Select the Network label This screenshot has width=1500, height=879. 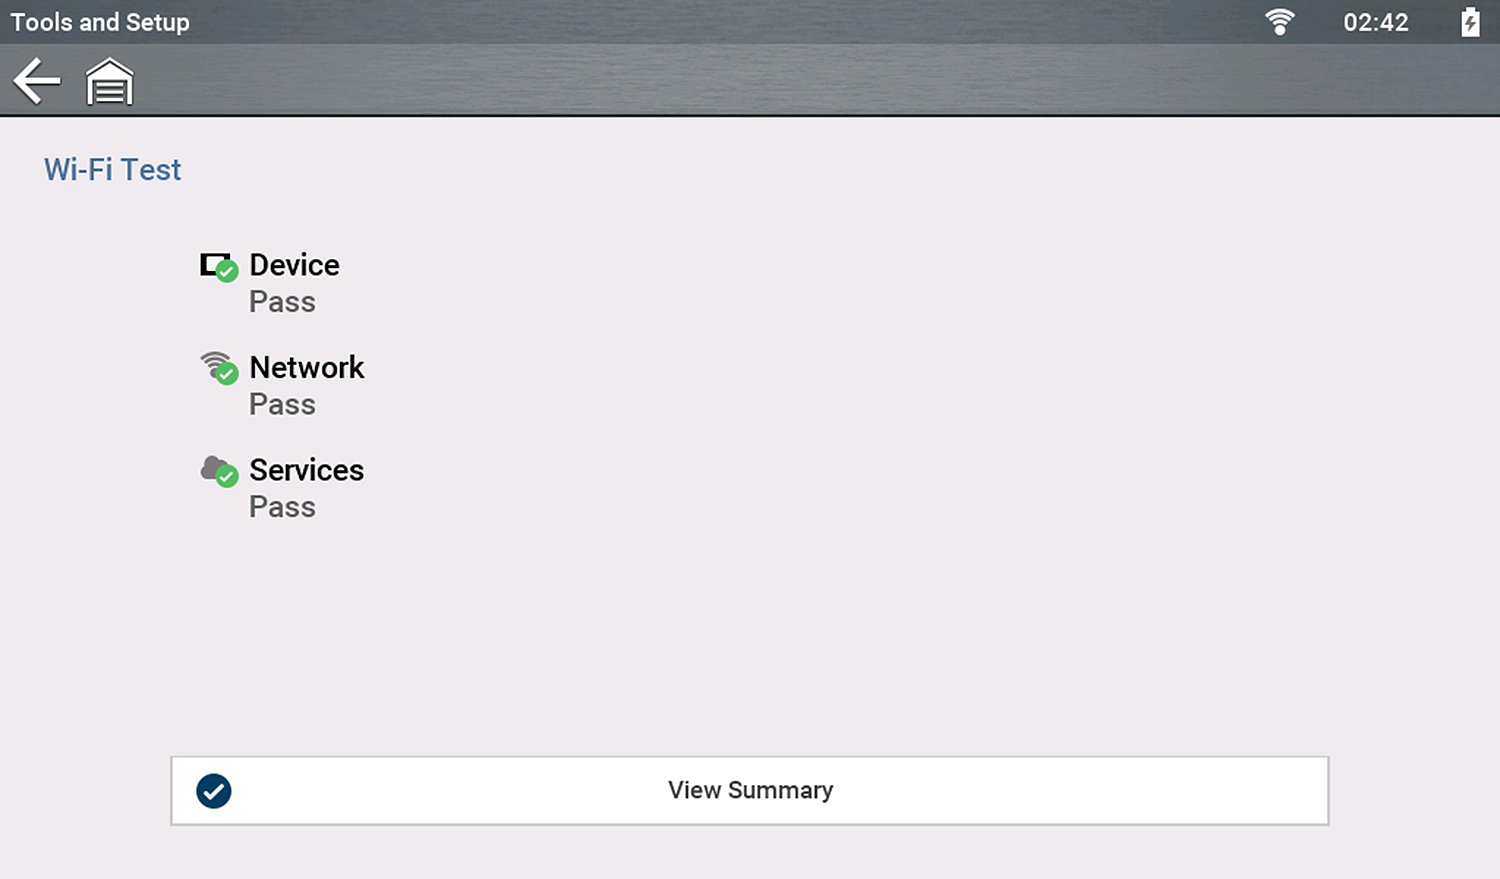click(306, 367)
